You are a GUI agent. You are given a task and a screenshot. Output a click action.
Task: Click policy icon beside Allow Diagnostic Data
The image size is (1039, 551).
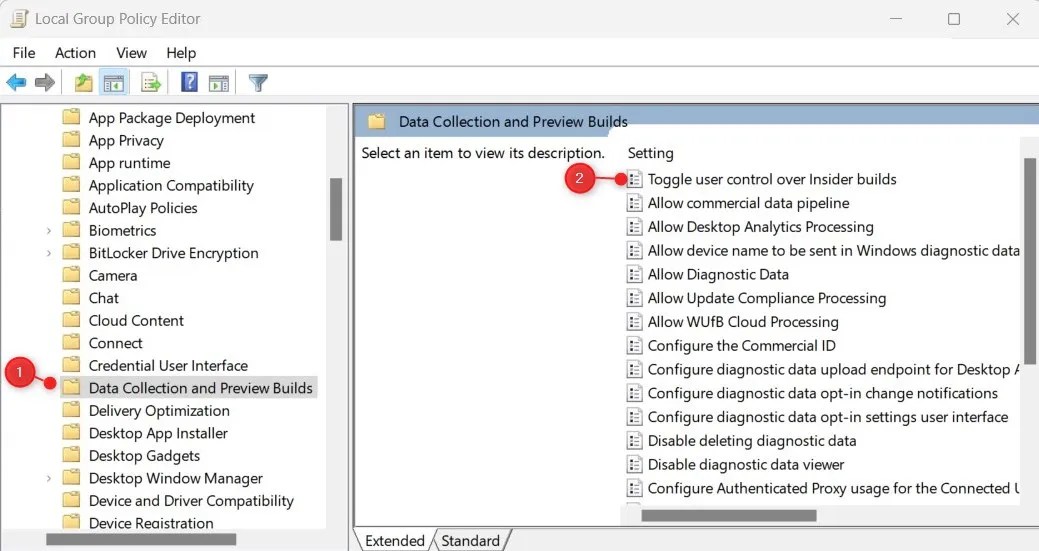[634, 275]
